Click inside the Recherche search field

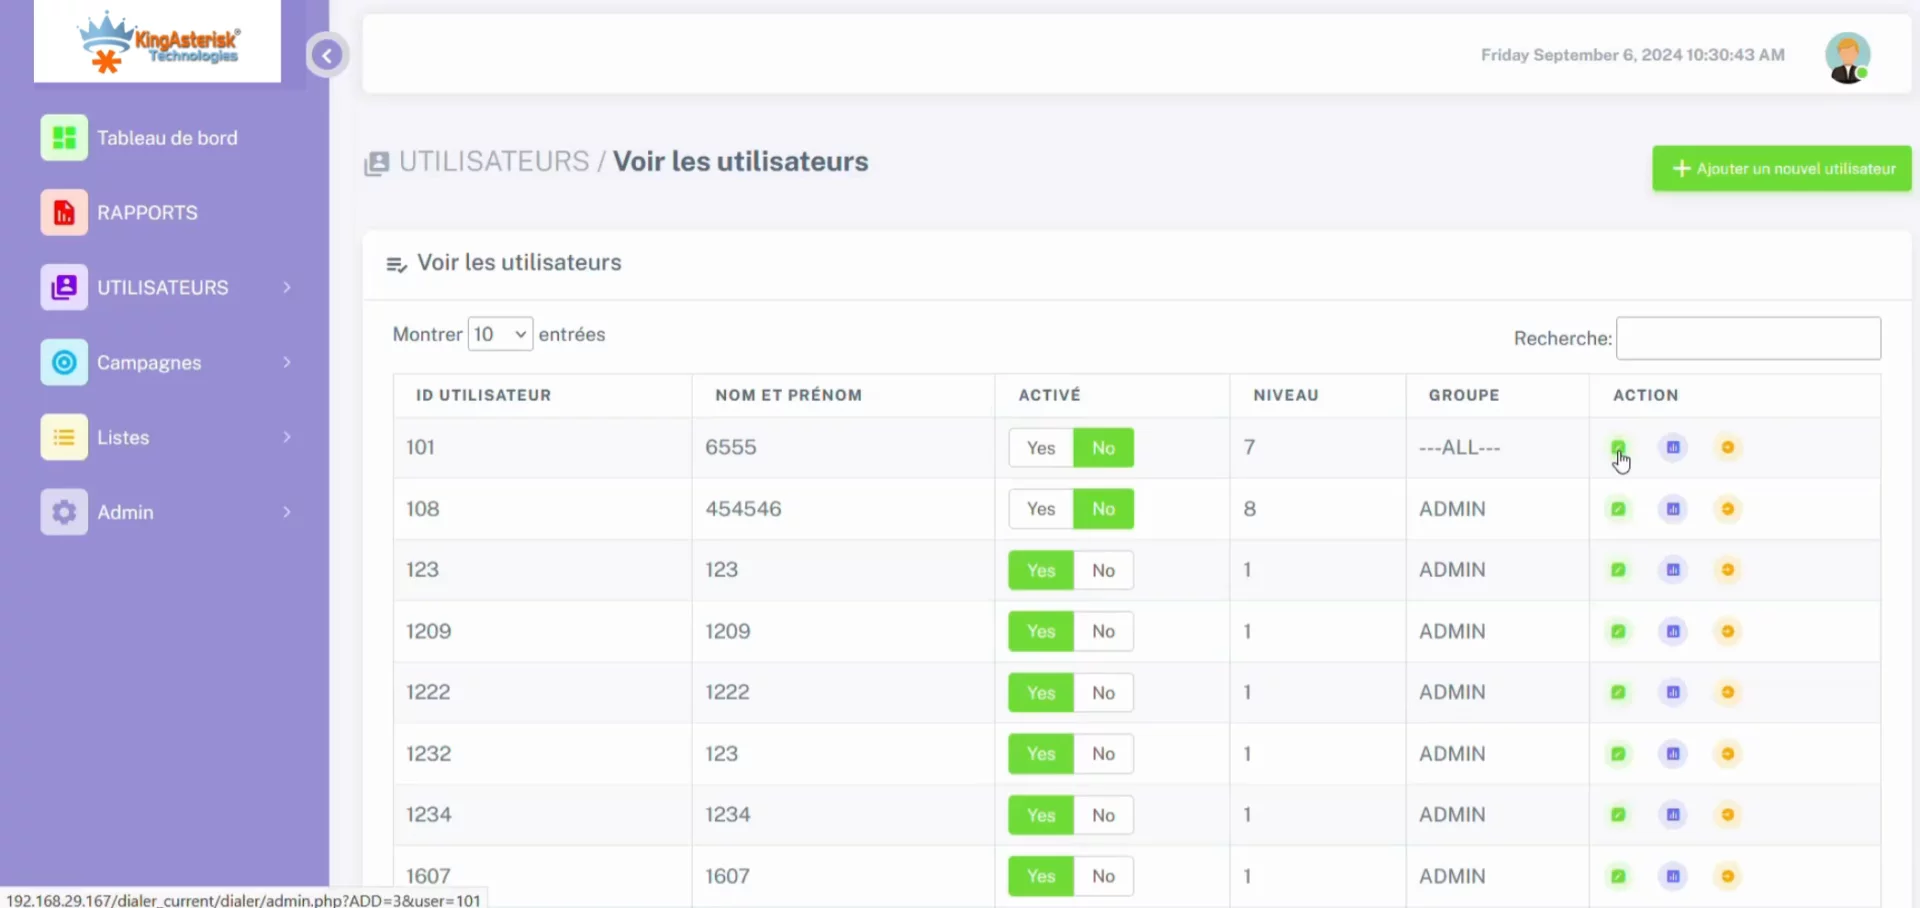pos(1747,338)
